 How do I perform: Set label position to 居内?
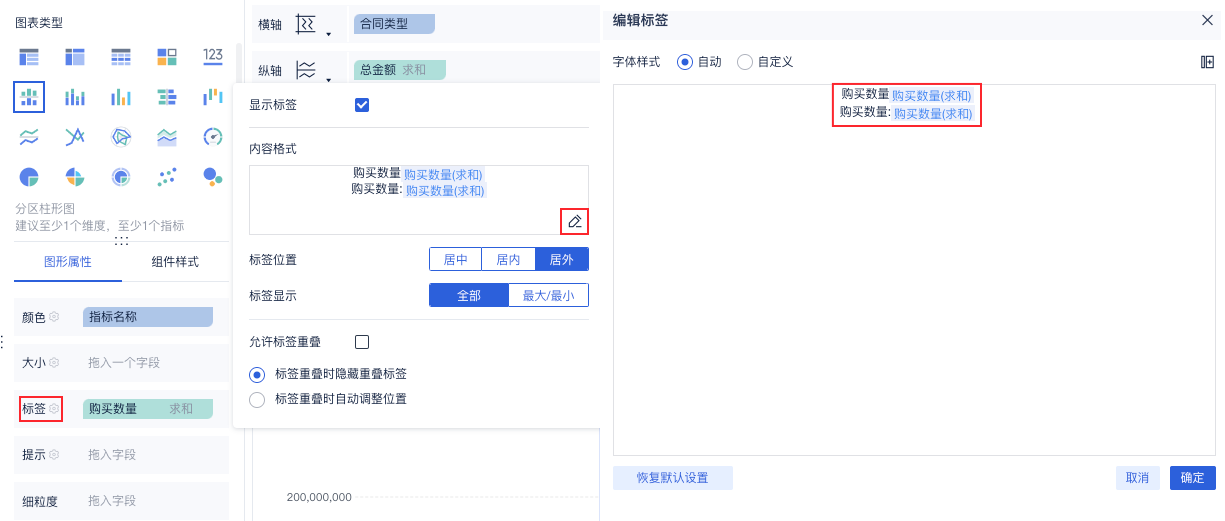tap(508, 259)
